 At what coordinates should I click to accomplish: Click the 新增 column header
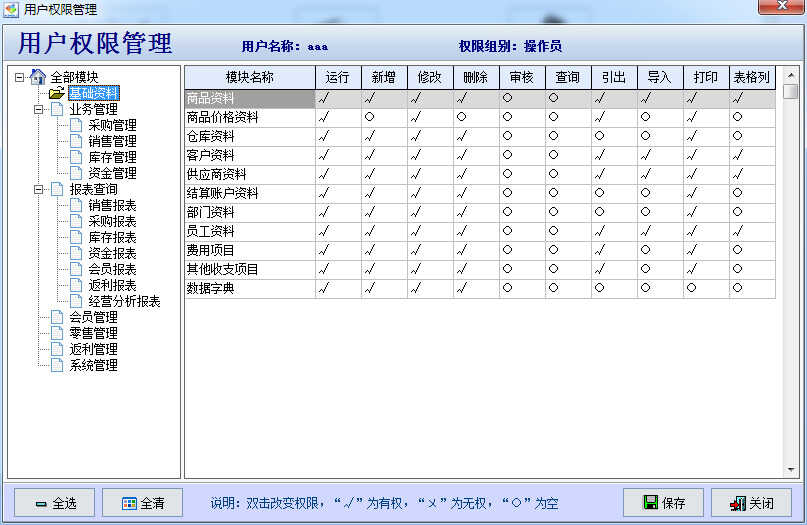tap(384, 77)
